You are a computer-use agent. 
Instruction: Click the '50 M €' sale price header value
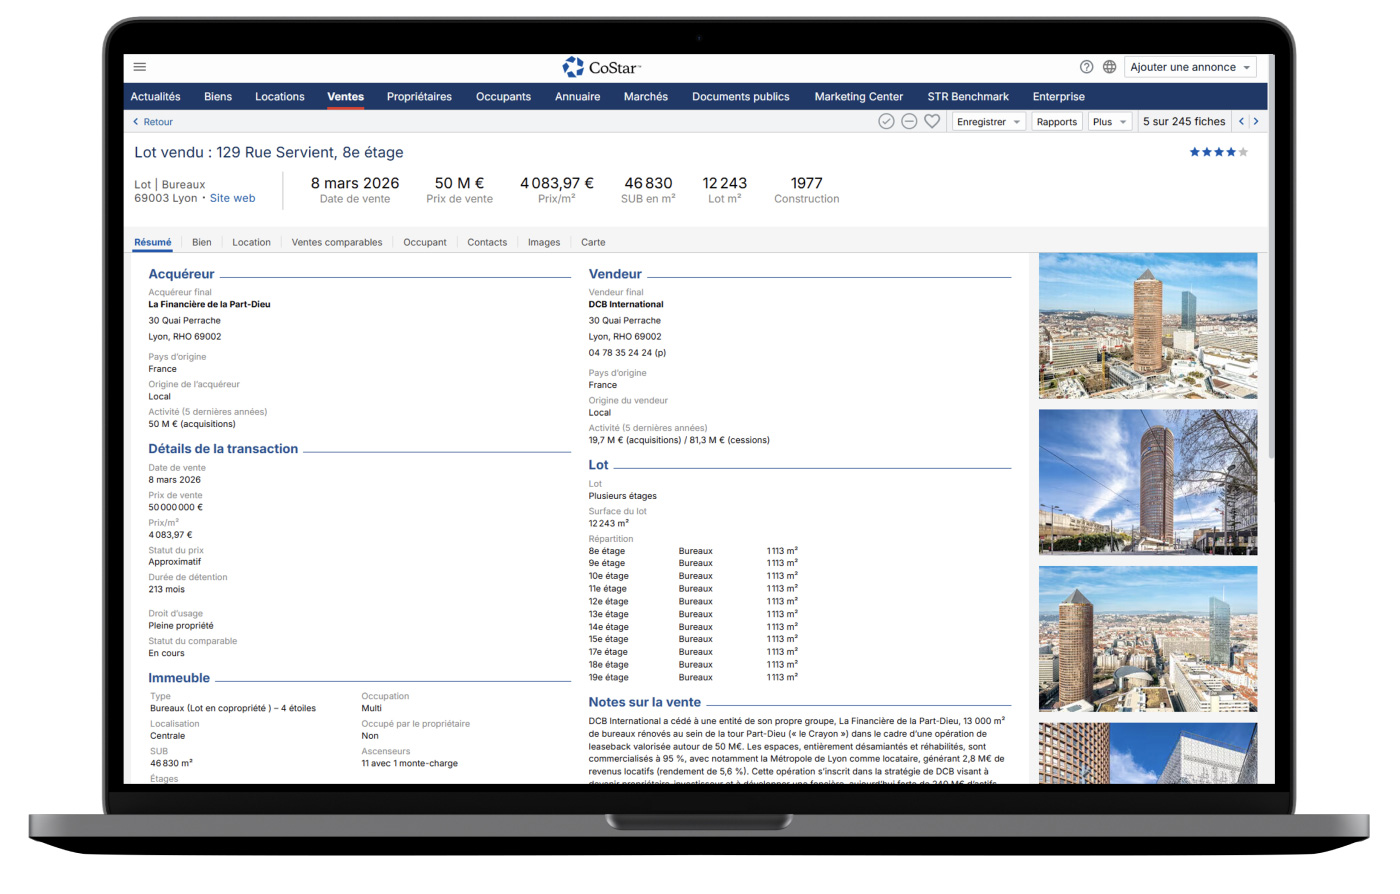tap(459, 183)
